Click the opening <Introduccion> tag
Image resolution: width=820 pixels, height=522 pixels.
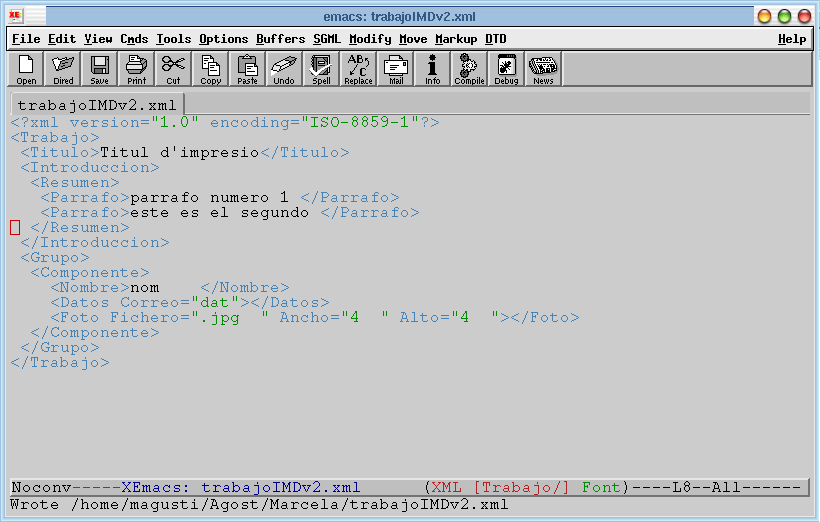(89, 168)
